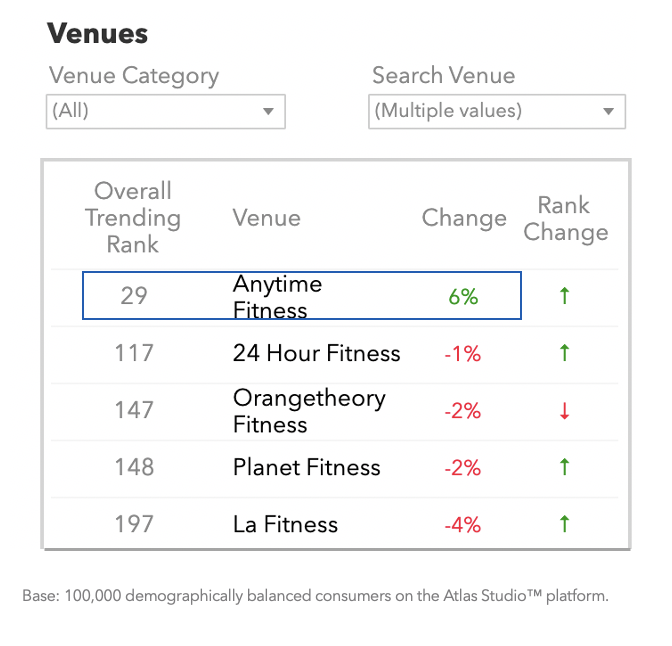Click 24 Hour Fitness rank change arrow
Viewport: 672px width, 646px height.
[x=564, y=353]
